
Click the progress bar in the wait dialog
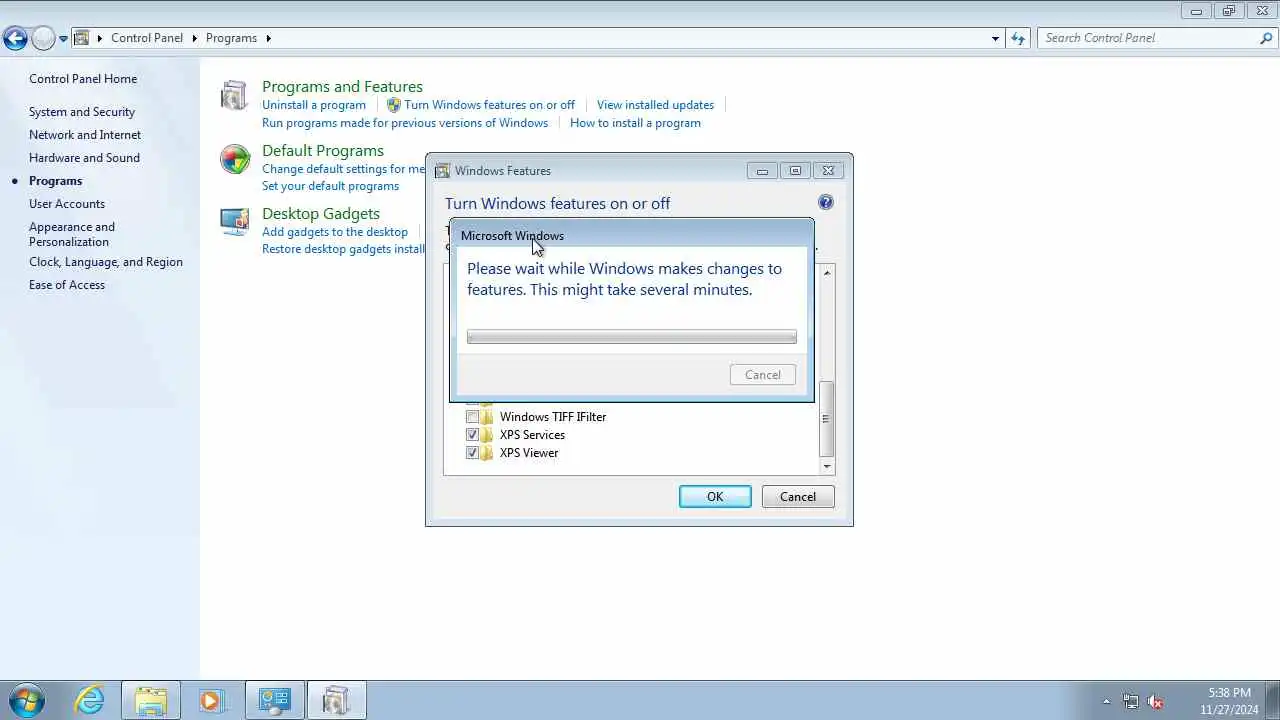click(x=632, y=337)
